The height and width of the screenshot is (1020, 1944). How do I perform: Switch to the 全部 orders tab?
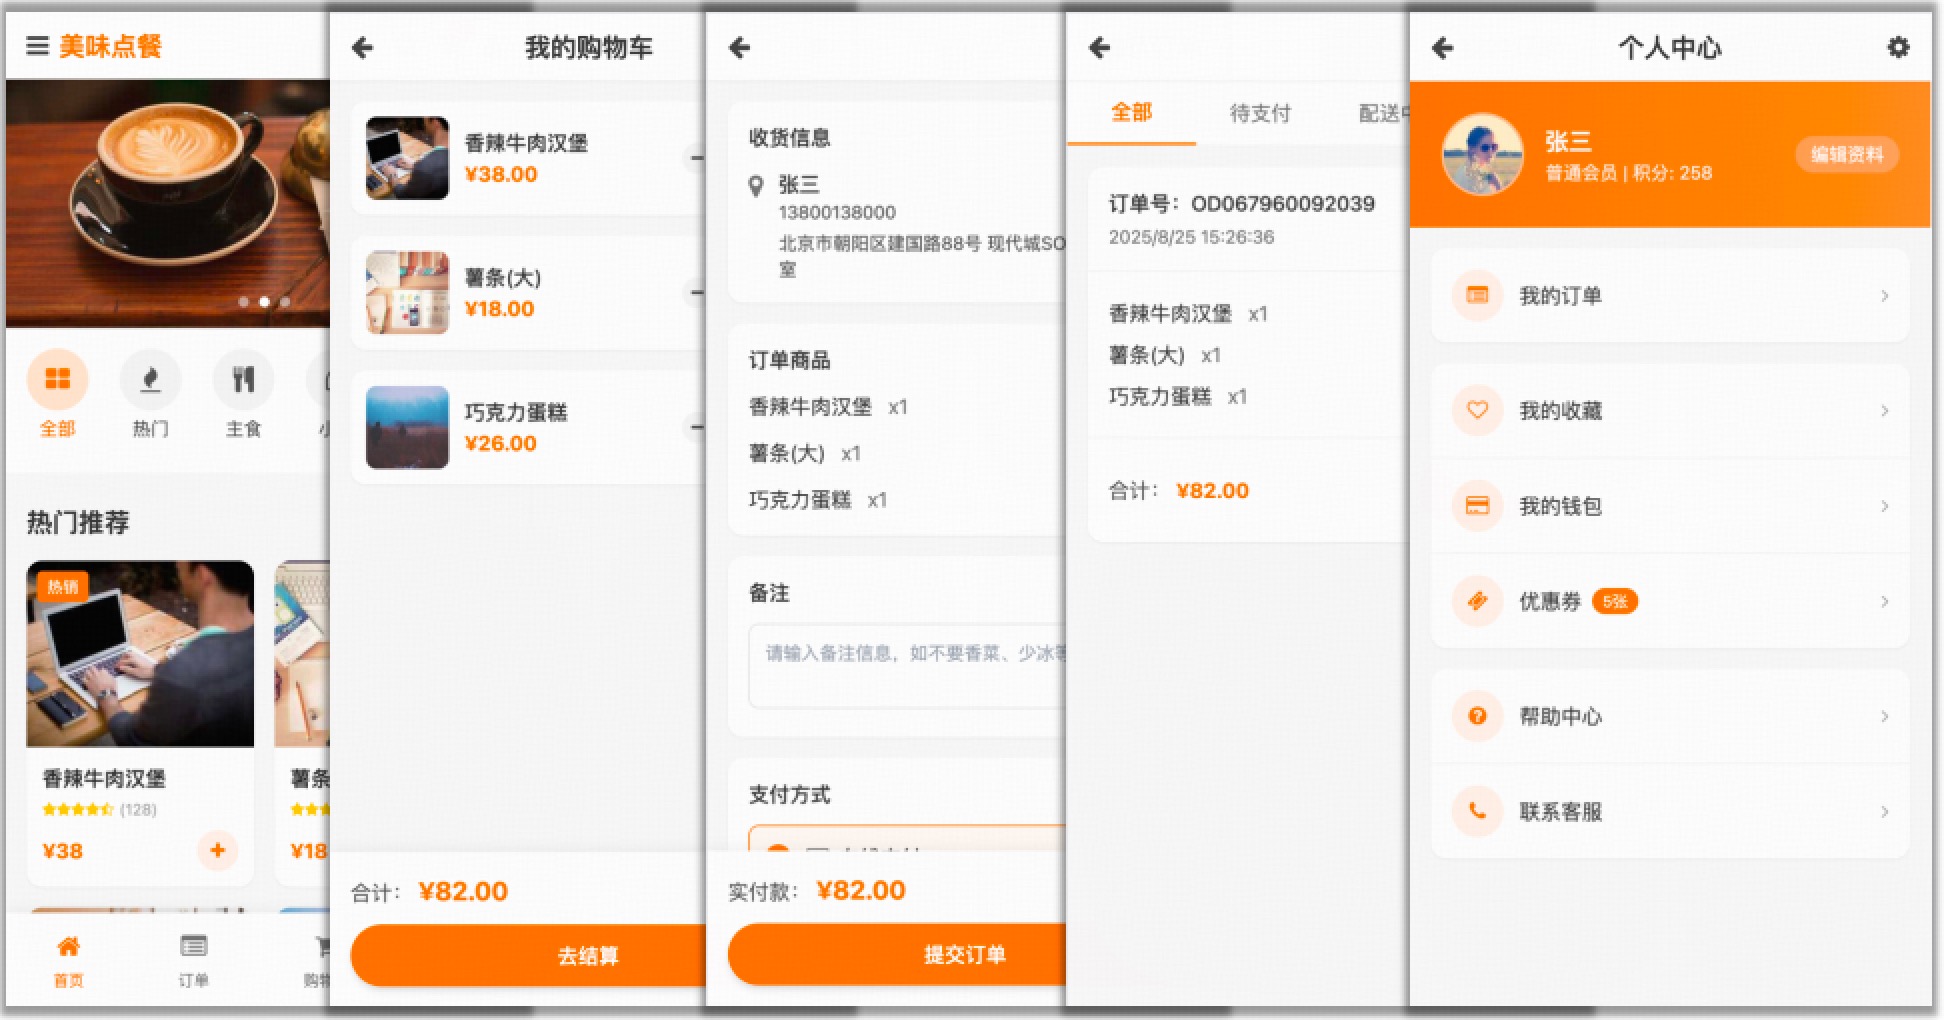pyautogui.click(x=1131, y=113)
